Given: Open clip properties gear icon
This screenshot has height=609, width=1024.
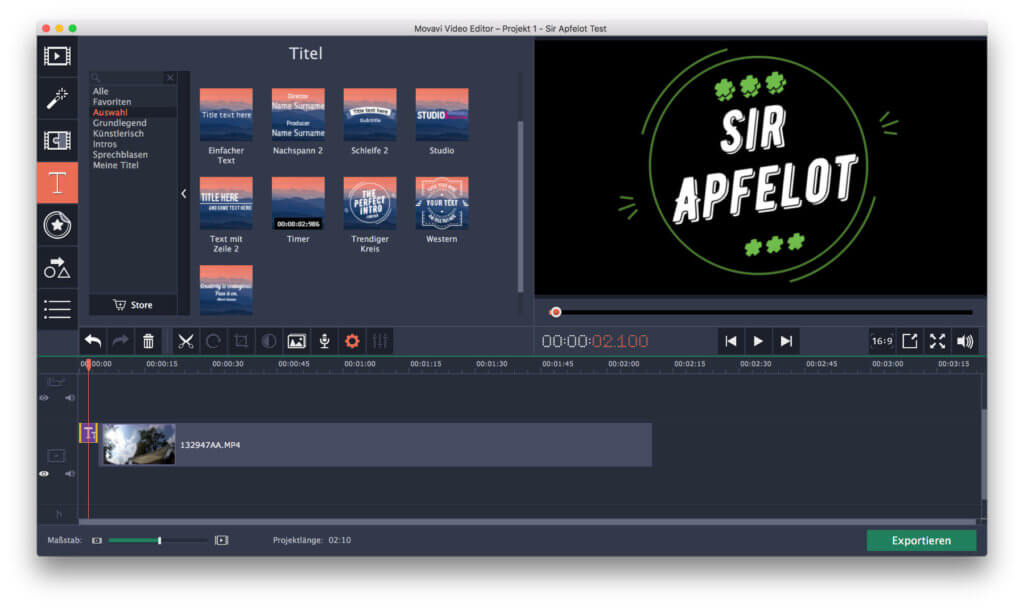Looking at the screenshot, I should (x=352, y=341).
